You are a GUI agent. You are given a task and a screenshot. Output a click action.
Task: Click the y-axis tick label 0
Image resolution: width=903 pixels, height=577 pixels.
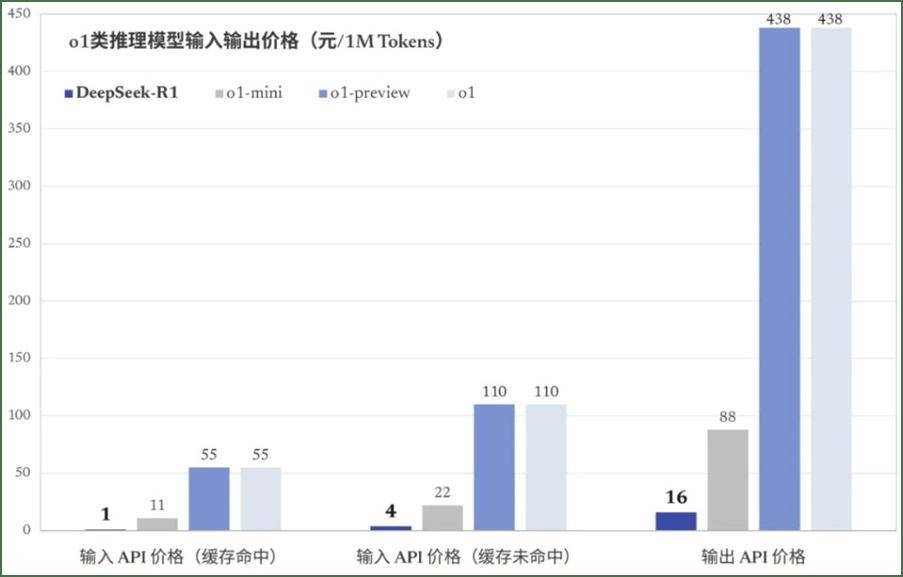point(26,530)
